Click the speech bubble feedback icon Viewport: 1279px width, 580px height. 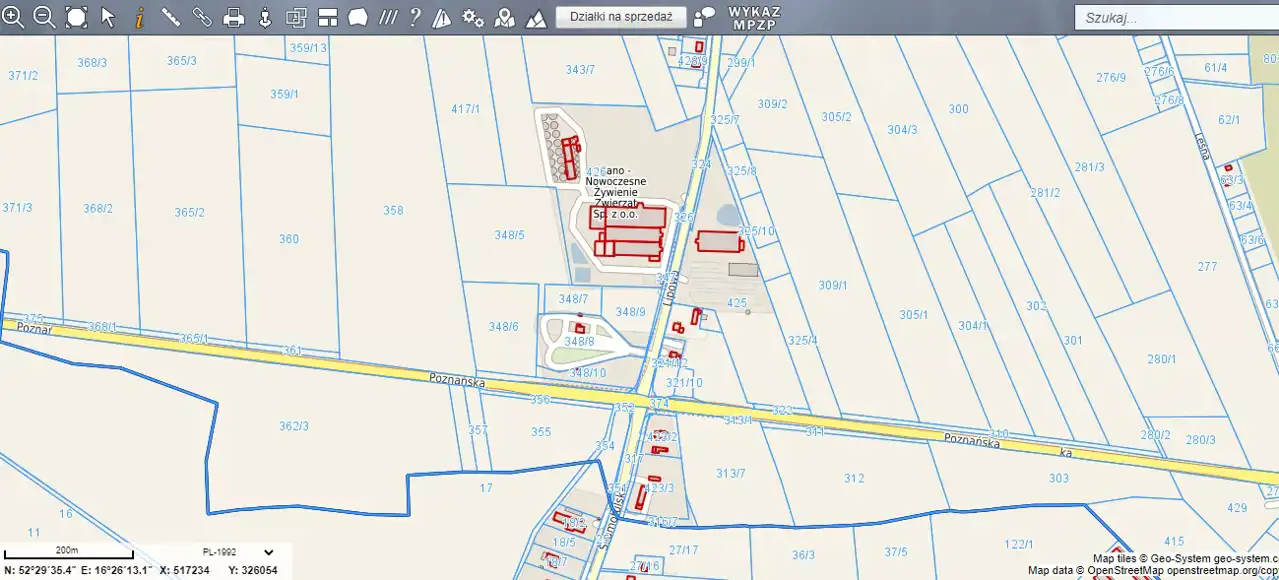click(705, 17)
